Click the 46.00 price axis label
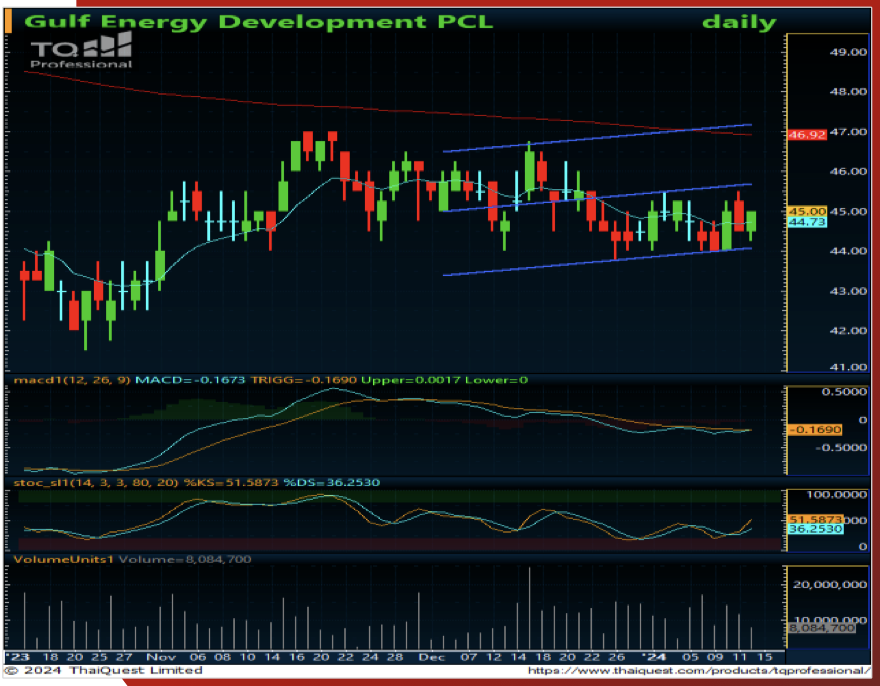This screenshot has height=686, width=880. [x=848, y=171]
